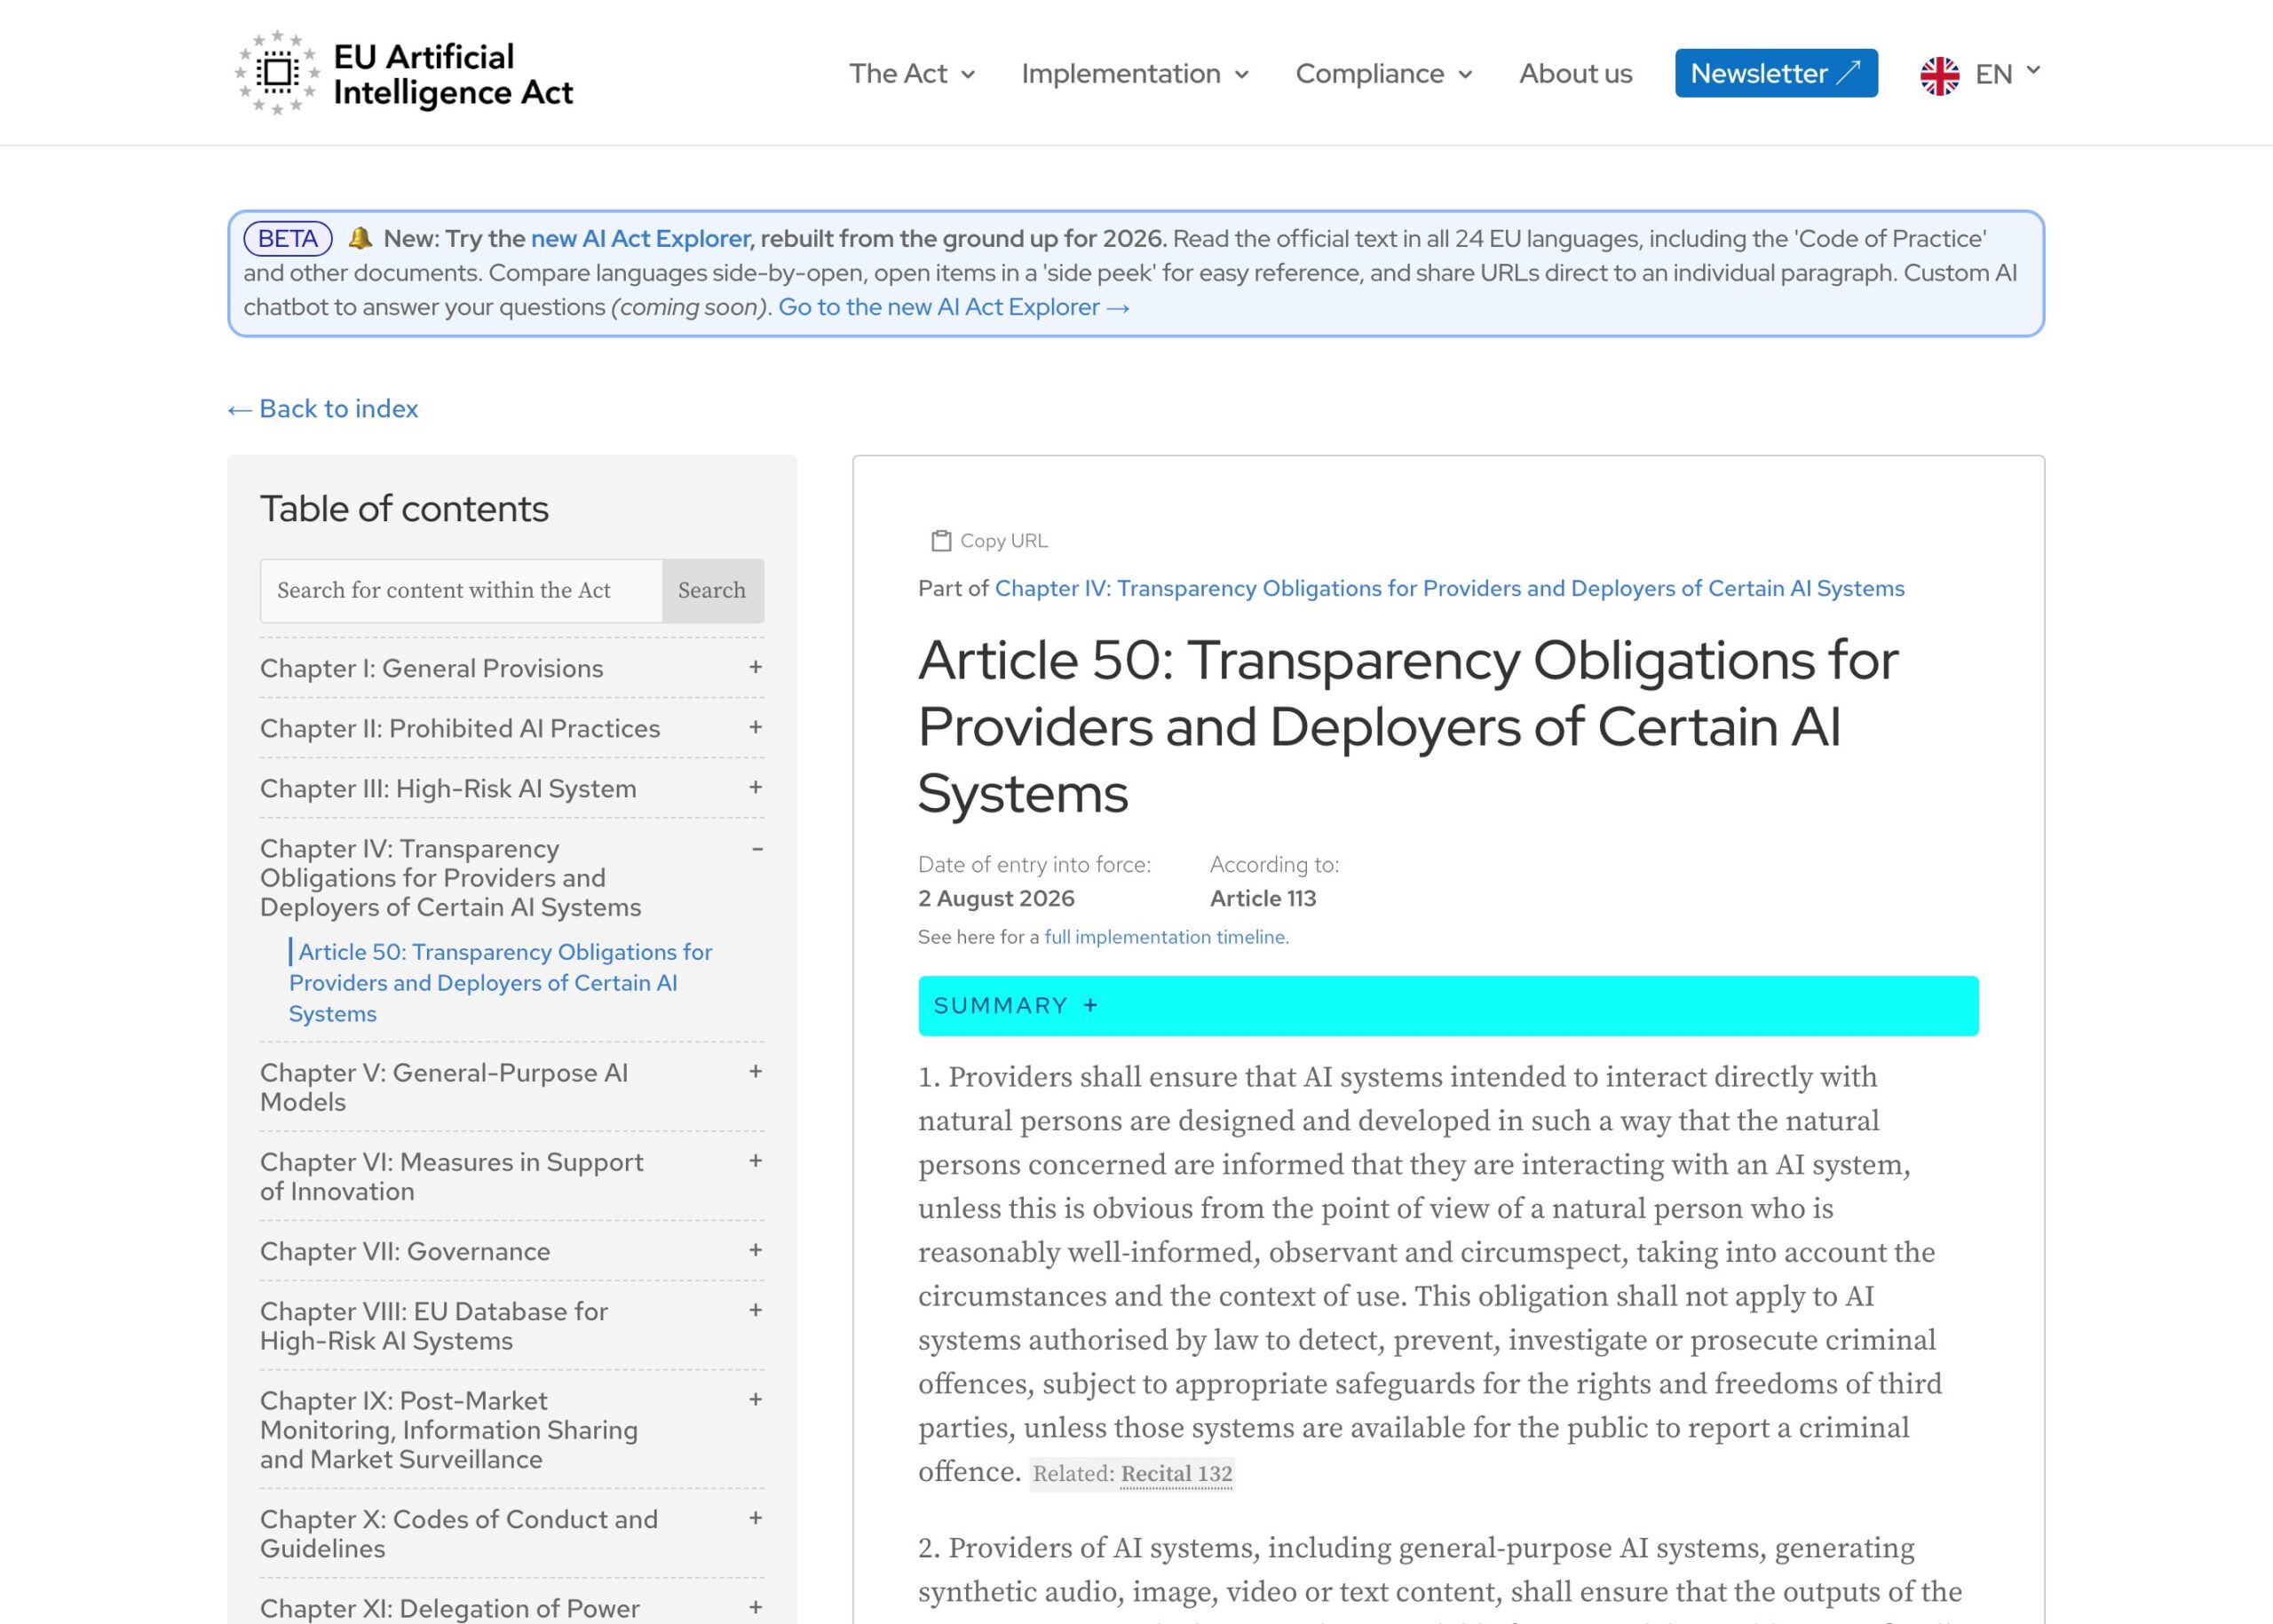The image size is (2273, 1624).
Task: Follow 'Go to the new AI Act Explorer' link
Action: pos(954,307)
